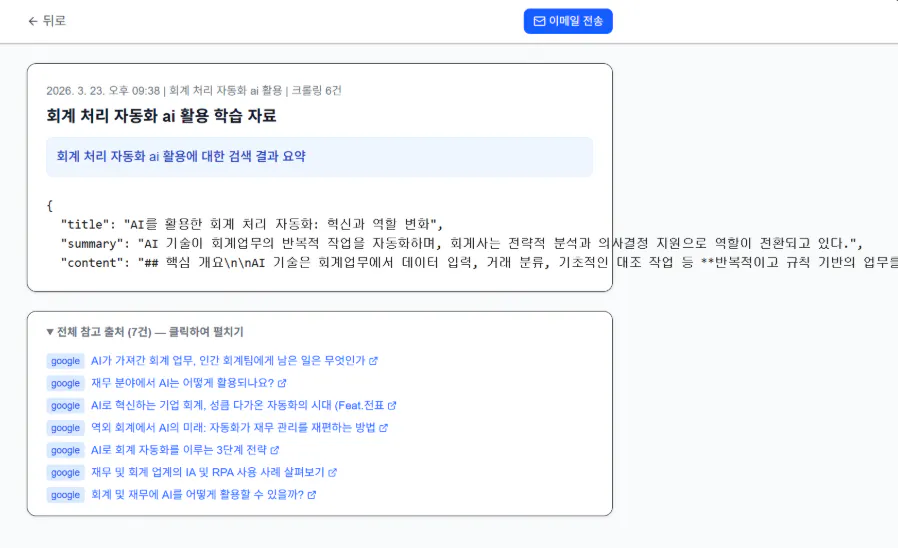Click external-link icon after '재무 분야에서 AI는 어떻게 활용되나요?'
898x548 pixels.
(x=282, y=383)
